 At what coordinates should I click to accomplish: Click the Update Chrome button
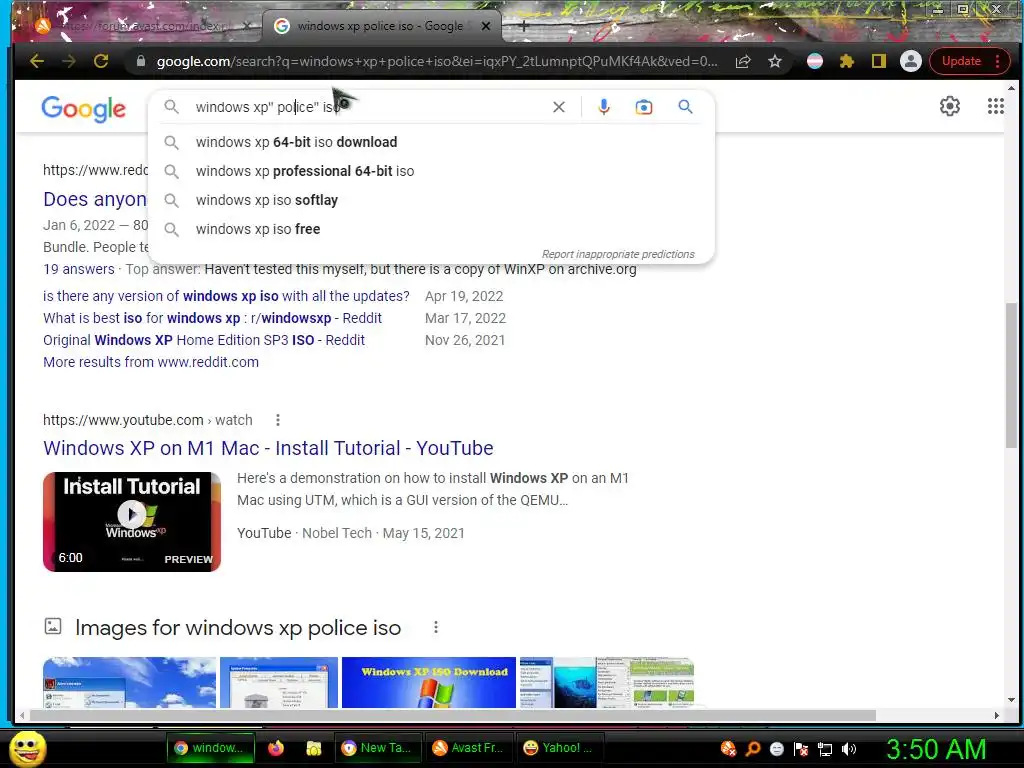pos(961,61)
